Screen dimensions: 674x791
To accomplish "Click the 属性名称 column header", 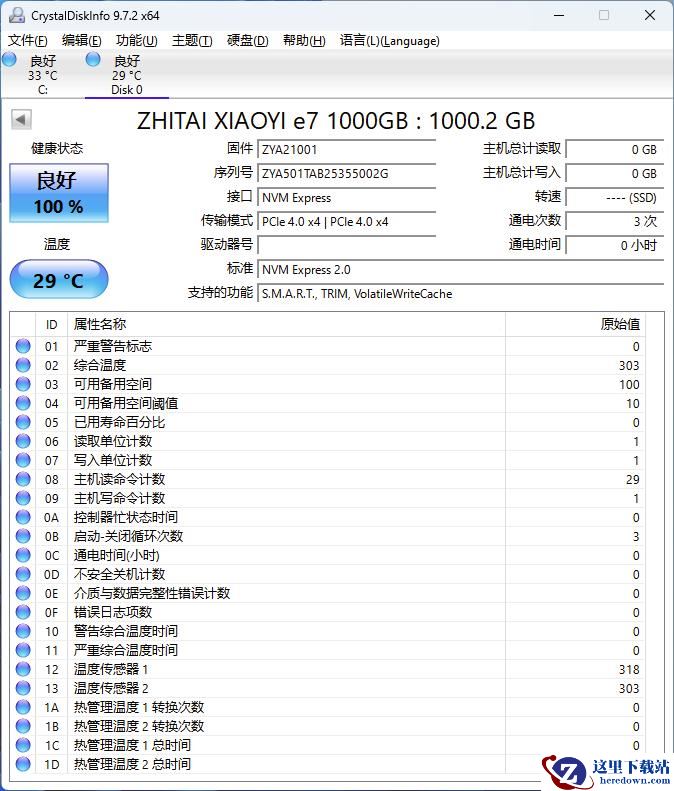I will coord(286,324).
